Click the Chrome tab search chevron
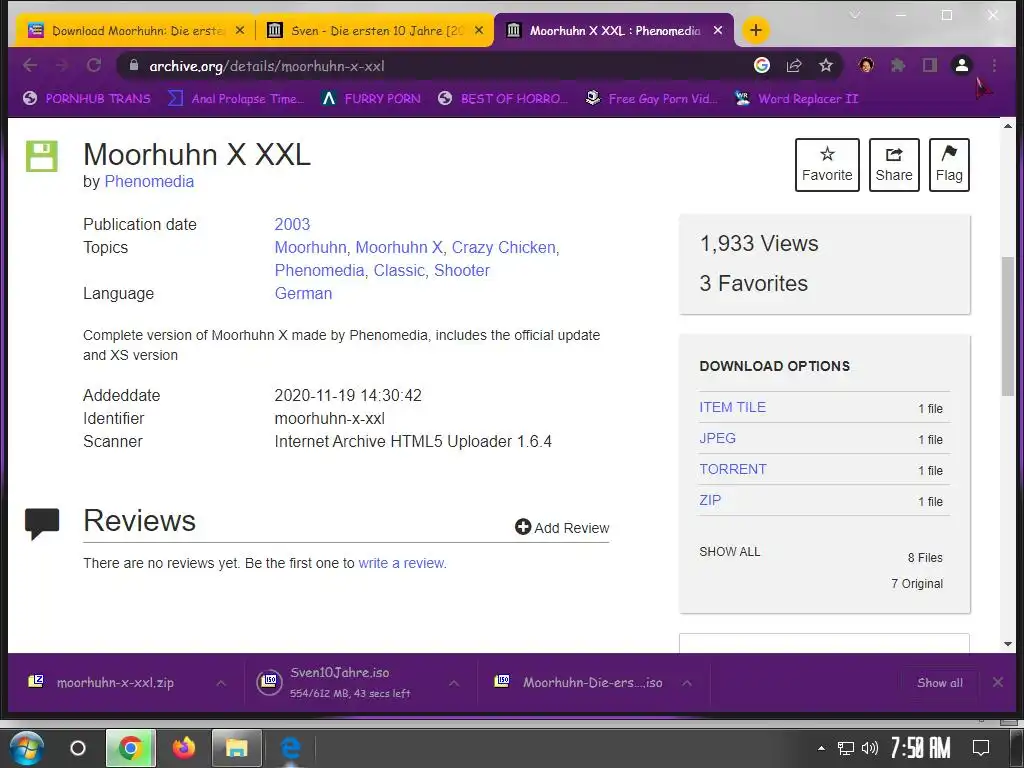The width and height of the screenshot is (1024, 768). click(855, 14)
